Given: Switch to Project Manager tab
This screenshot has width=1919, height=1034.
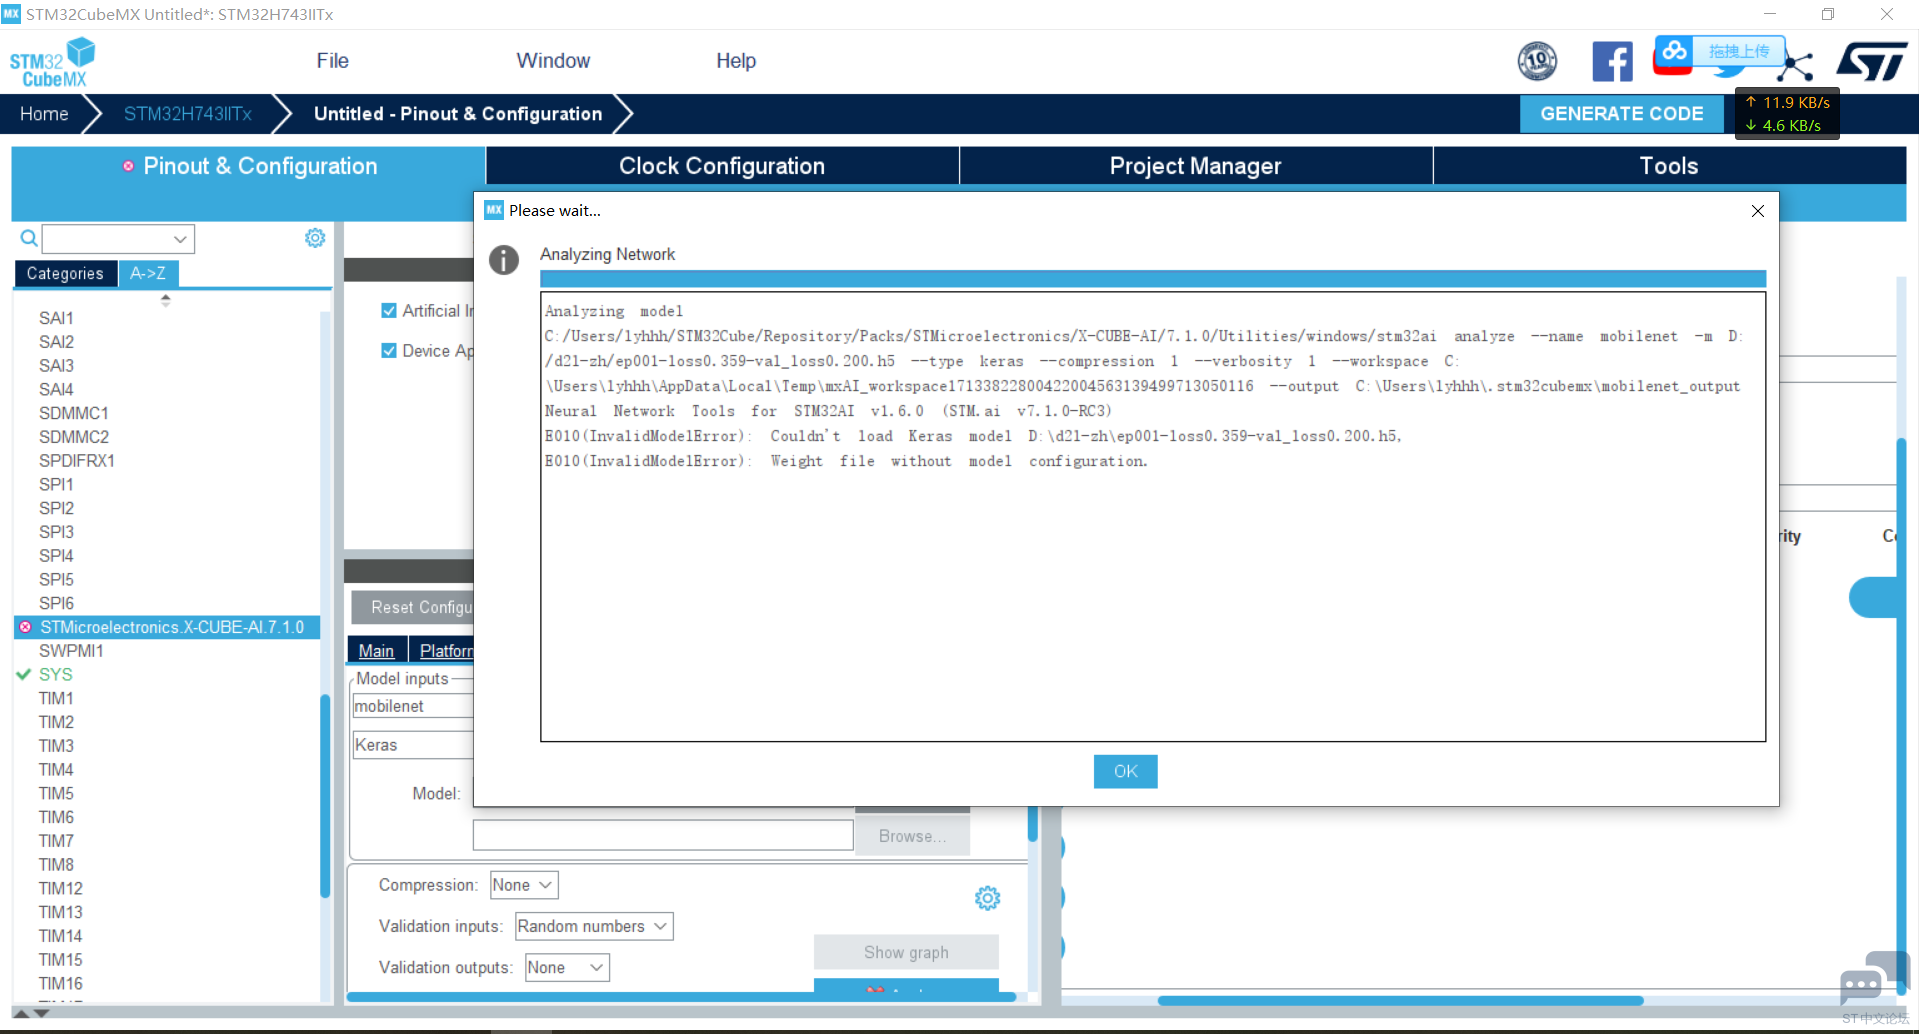Looking at the screenshot, I should point(1195,166).
